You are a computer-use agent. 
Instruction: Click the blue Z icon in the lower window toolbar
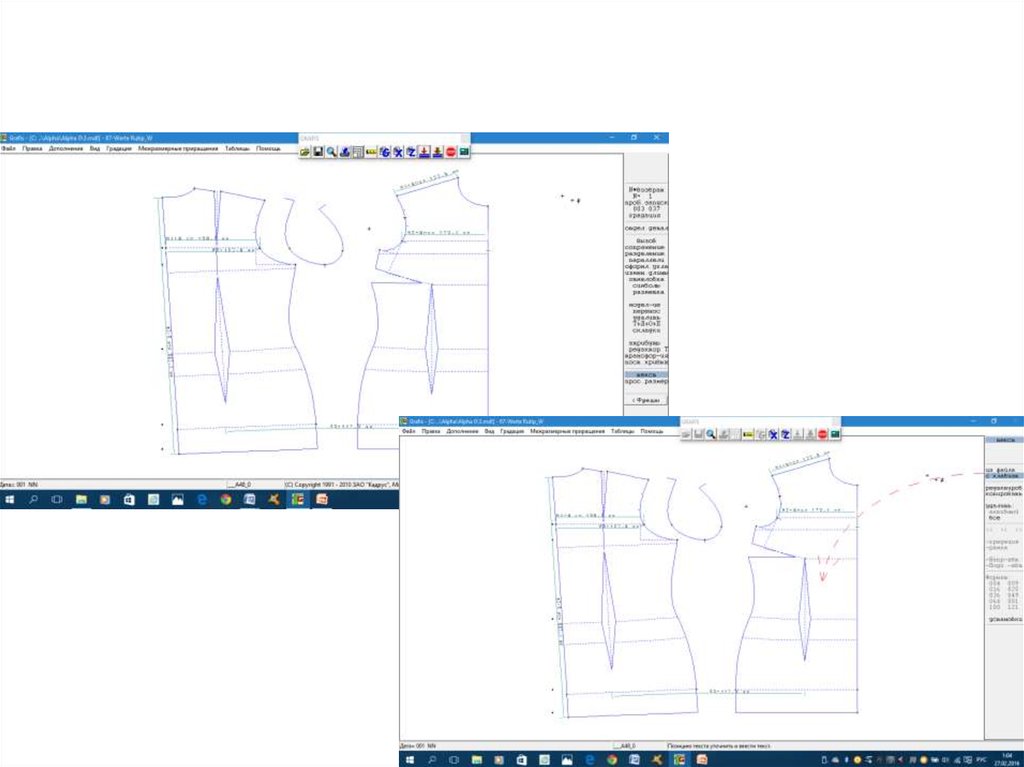pos(786,434)
